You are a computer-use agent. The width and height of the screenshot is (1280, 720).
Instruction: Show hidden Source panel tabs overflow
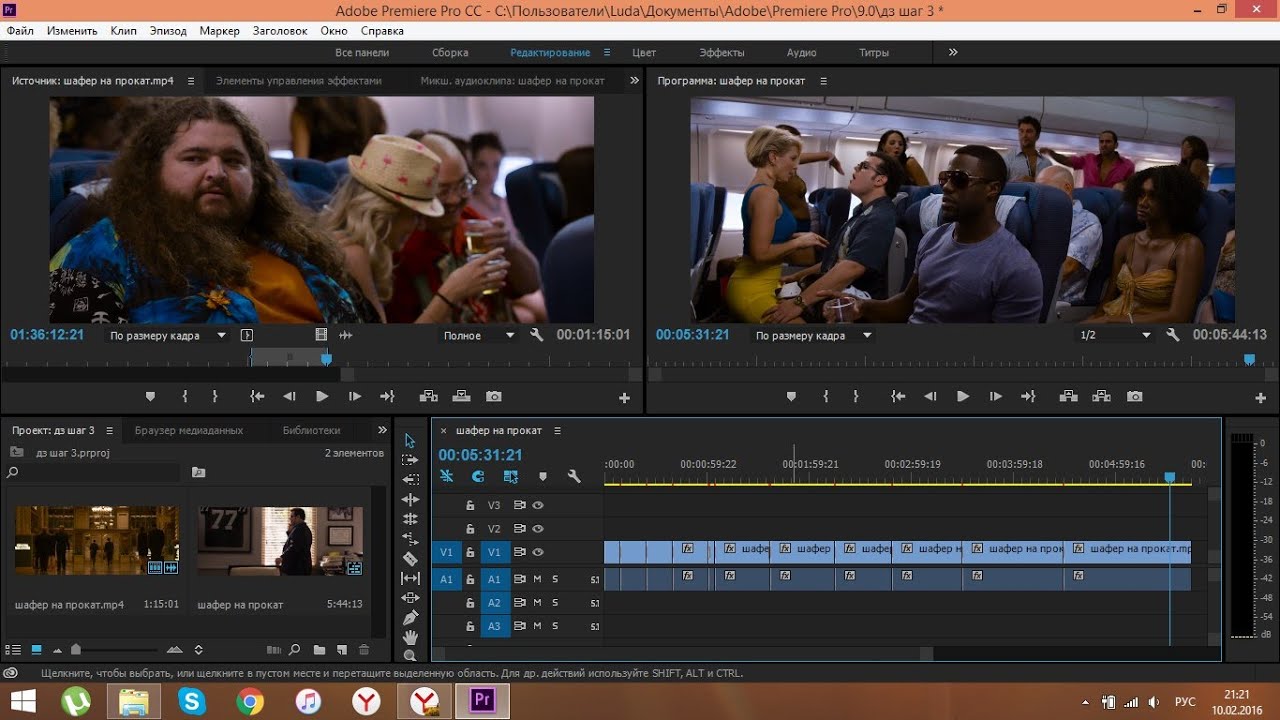pyautogui.click(x=634, y=80)
